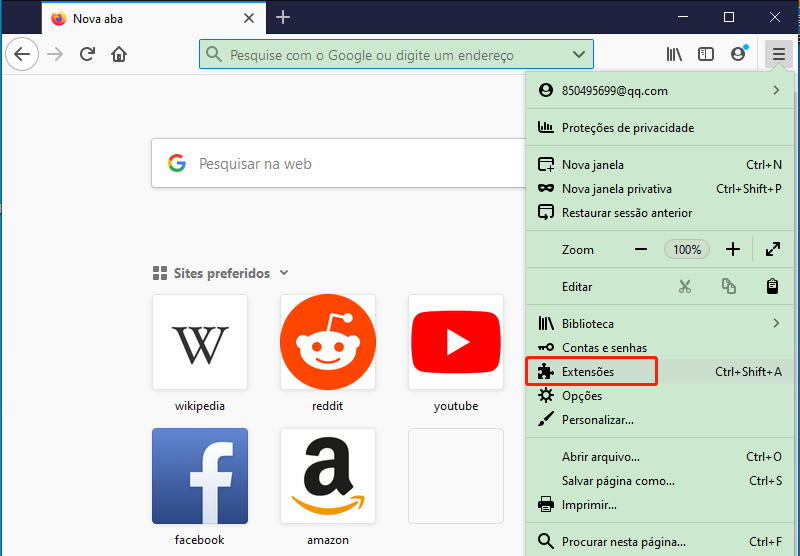Screen dimensions: 800x556
Task: Choose Abrir arquivo... from the menu
Action: pos(660,457)
